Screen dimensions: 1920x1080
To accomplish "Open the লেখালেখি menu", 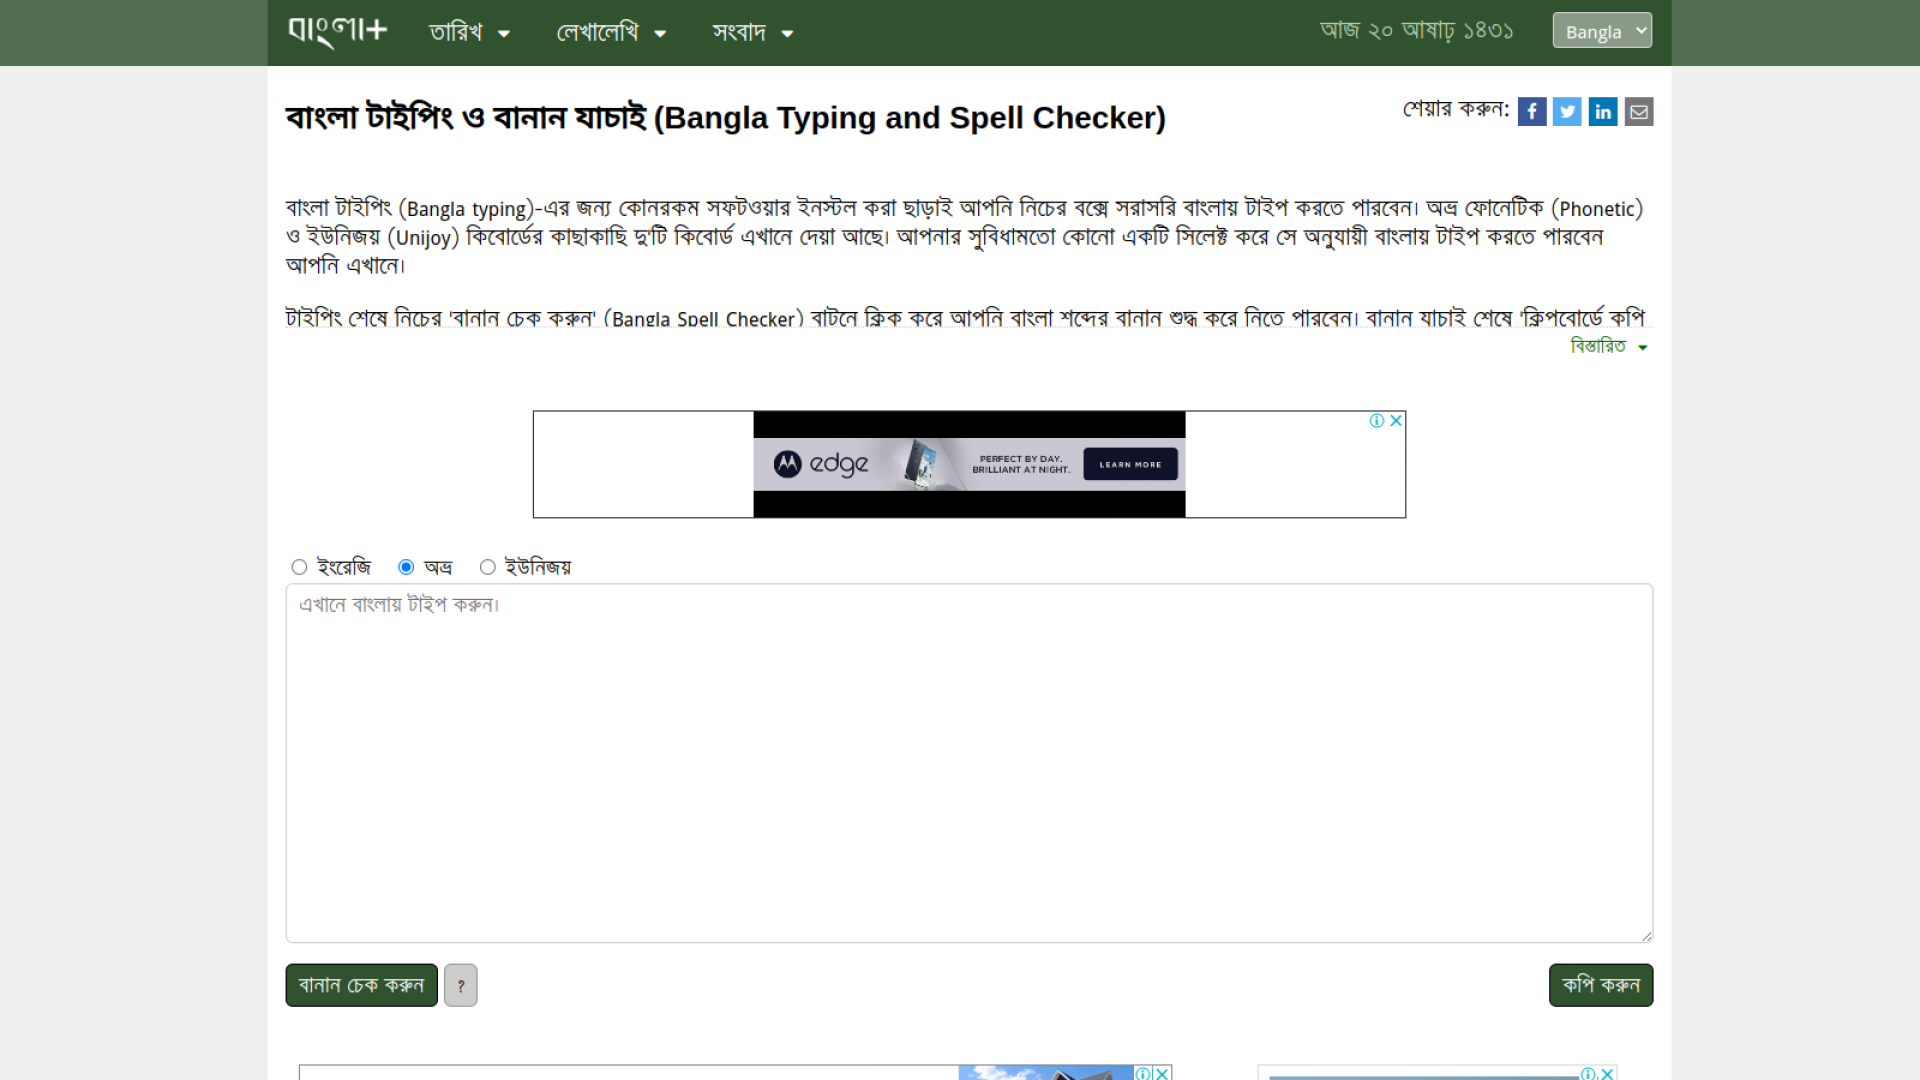I will tap(610, 32).
